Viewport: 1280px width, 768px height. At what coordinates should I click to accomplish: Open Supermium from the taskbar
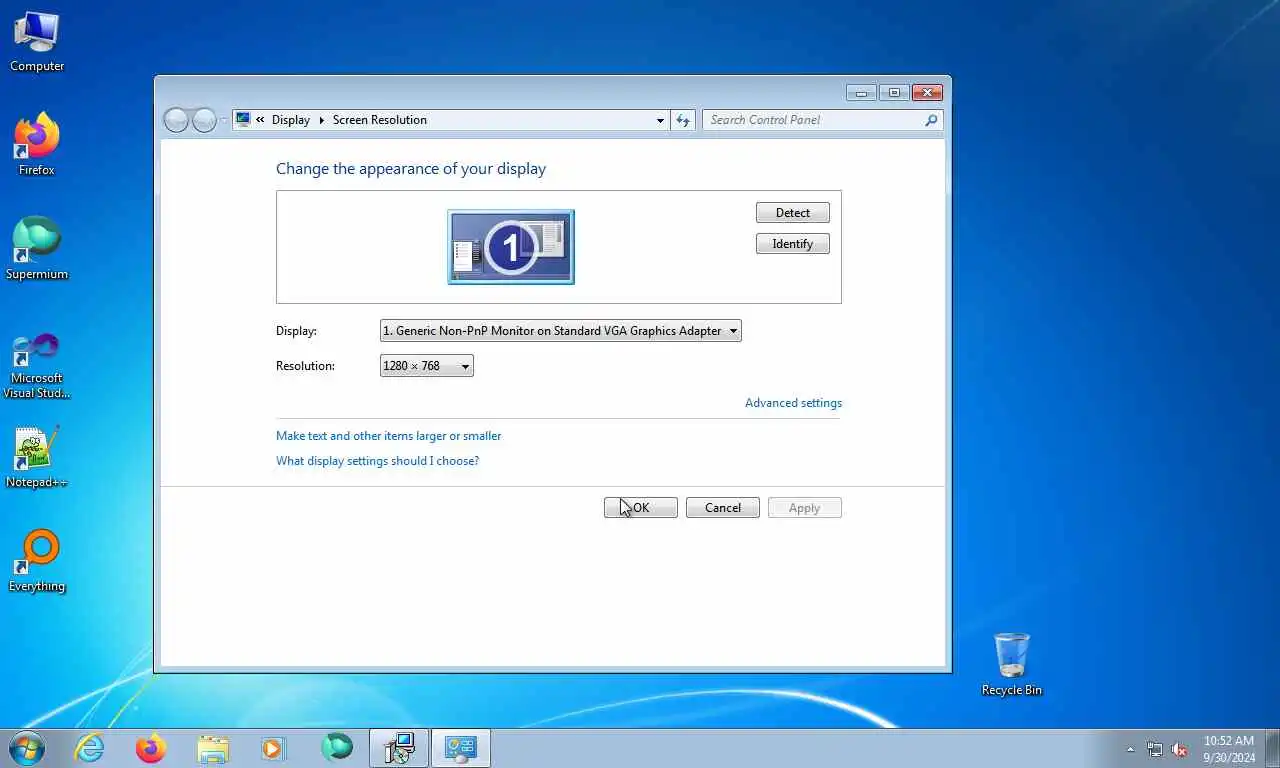[336, 748]
